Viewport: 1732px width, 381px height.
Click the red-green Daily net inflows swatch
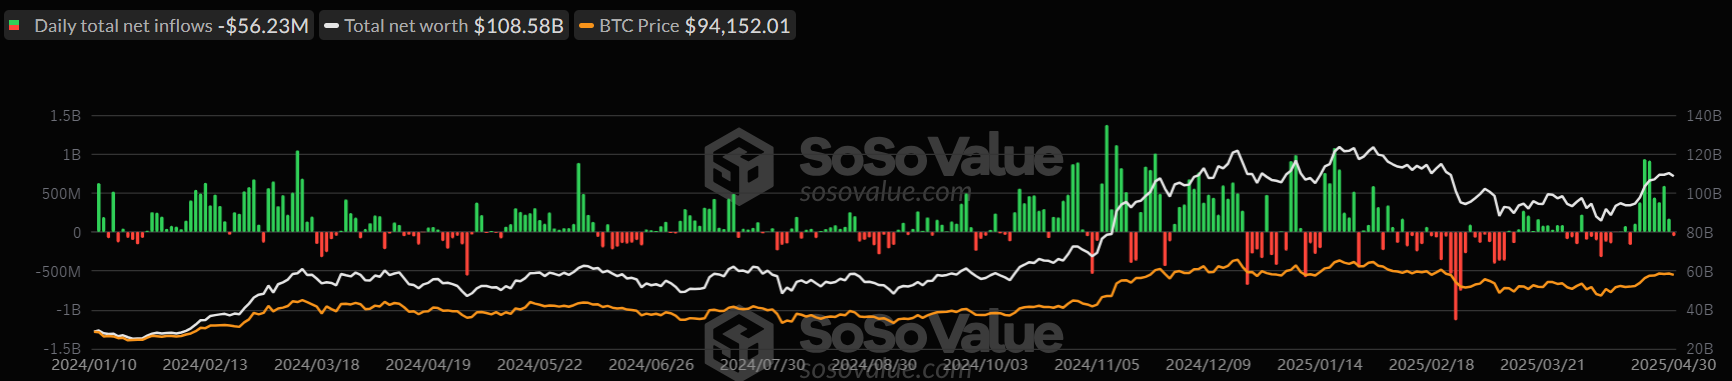tap(14, 26)
